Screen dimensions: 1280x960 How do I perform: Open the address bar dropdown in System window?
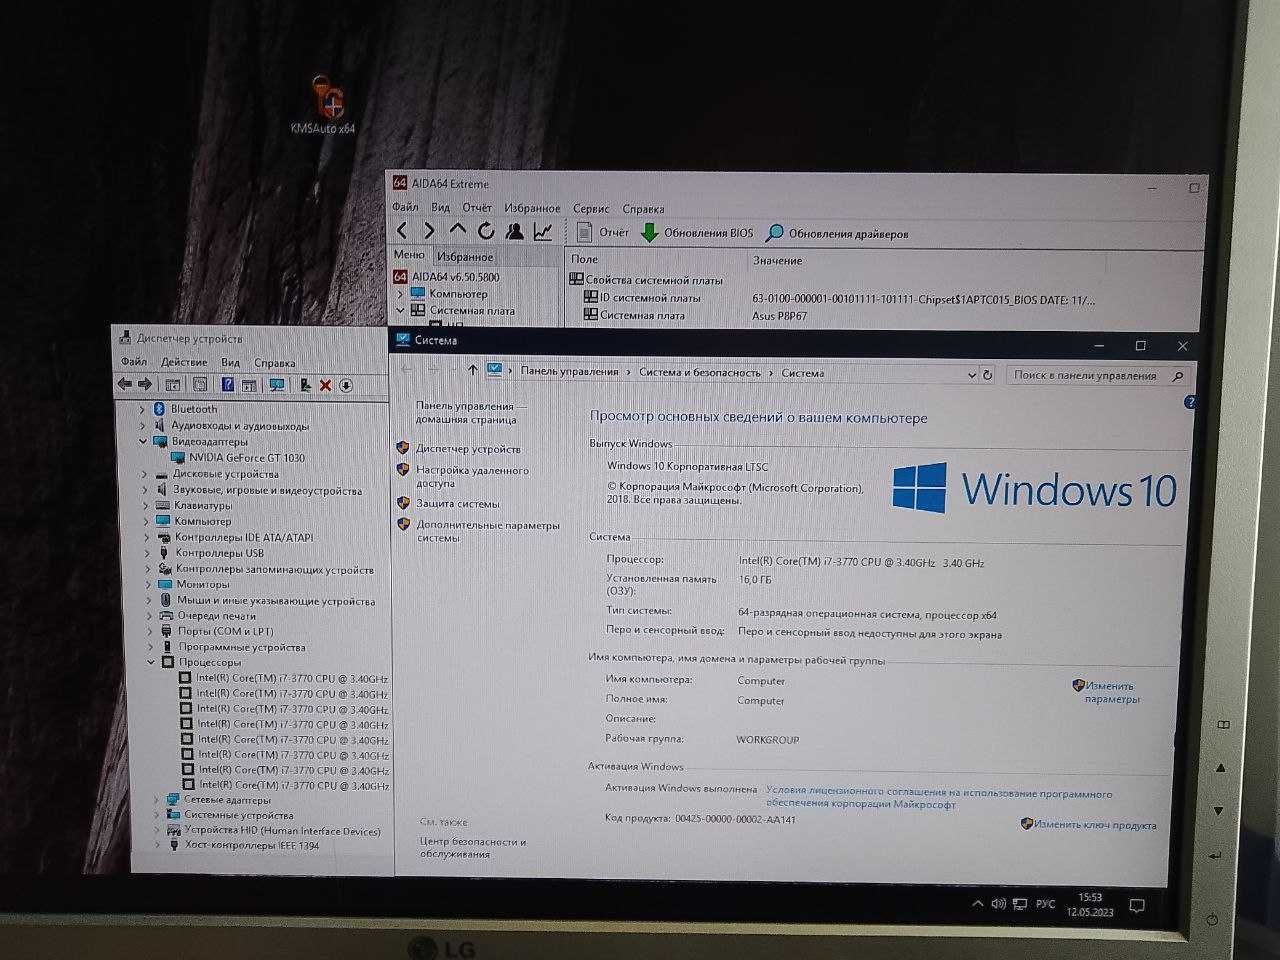click(x=971, y=374)
